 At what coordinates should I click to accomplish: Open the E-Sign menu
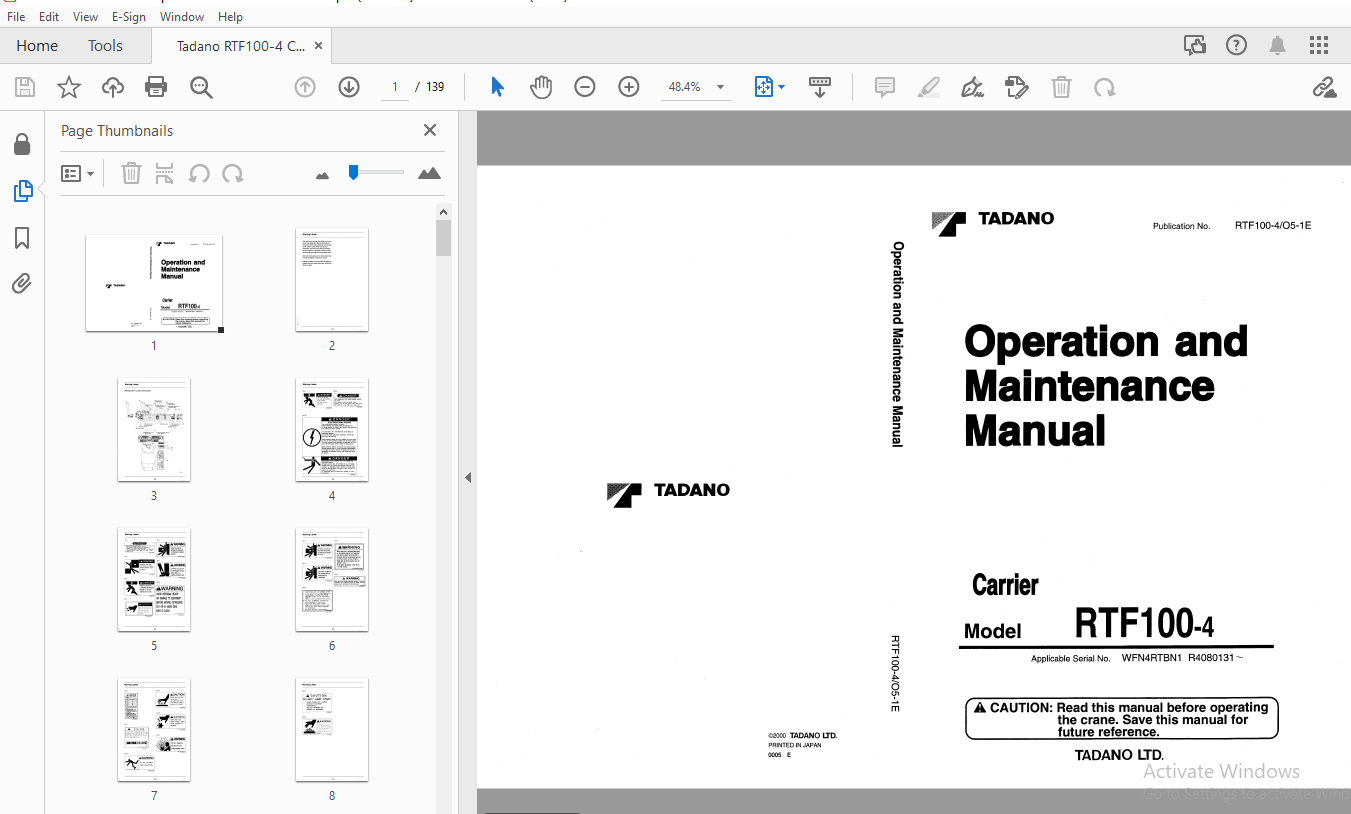point(128,17)
